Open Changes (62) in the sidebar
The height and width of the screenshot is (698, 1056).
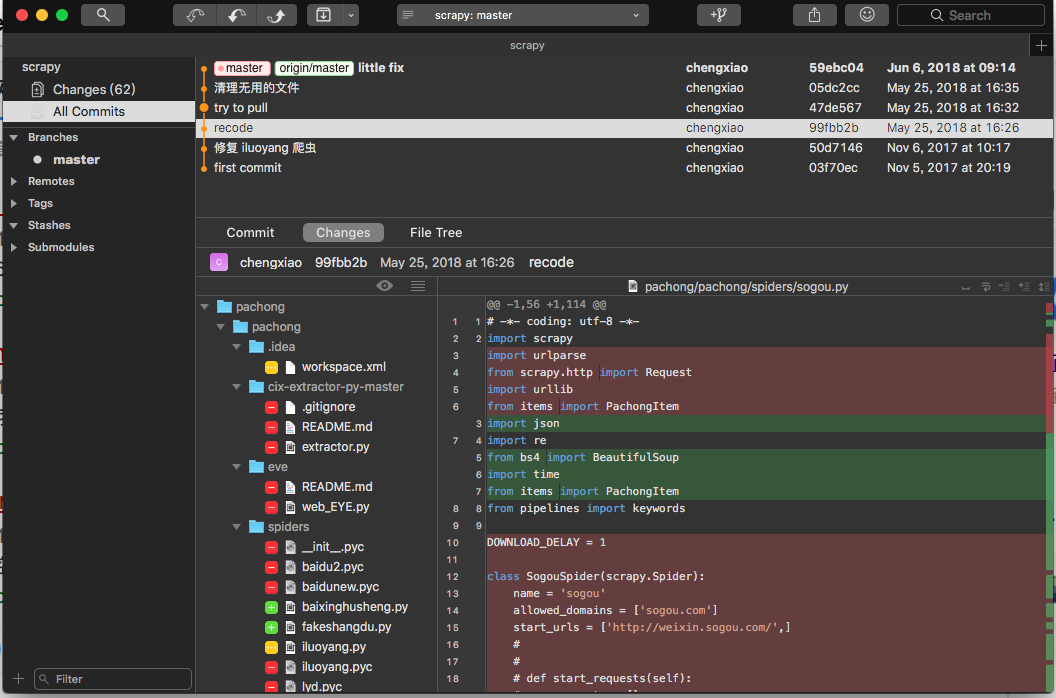[94, 90]
